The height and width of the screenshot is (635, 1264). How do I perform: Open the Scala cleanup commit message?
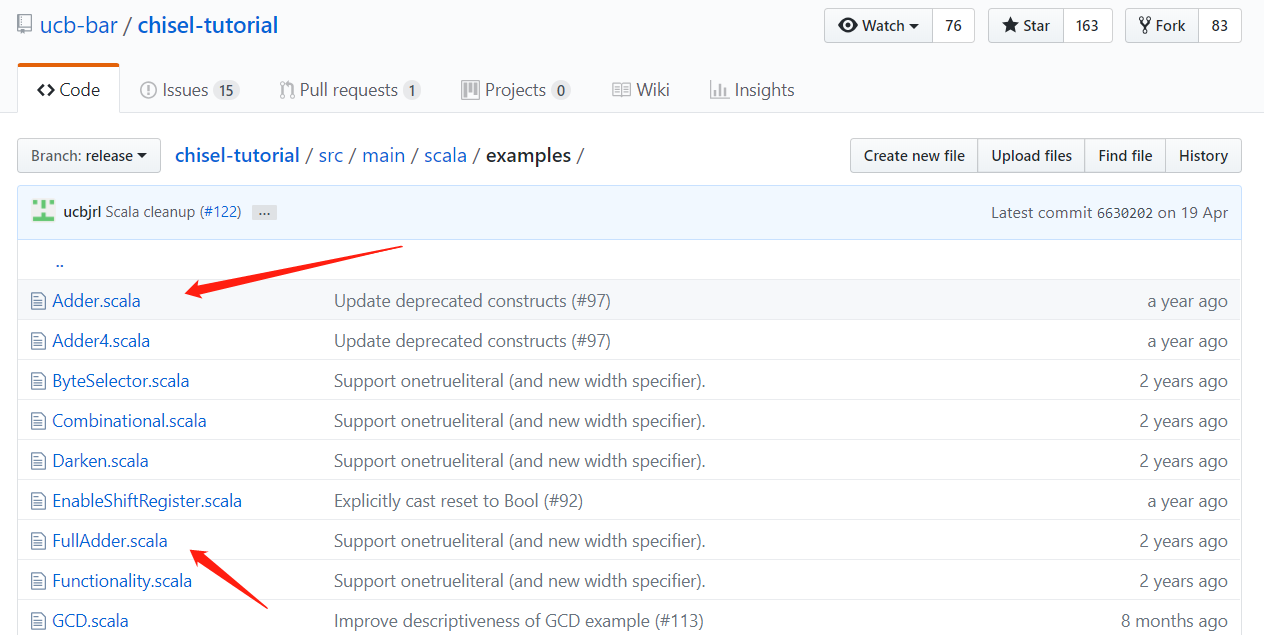pyautogui.click(x=150, y=212)
